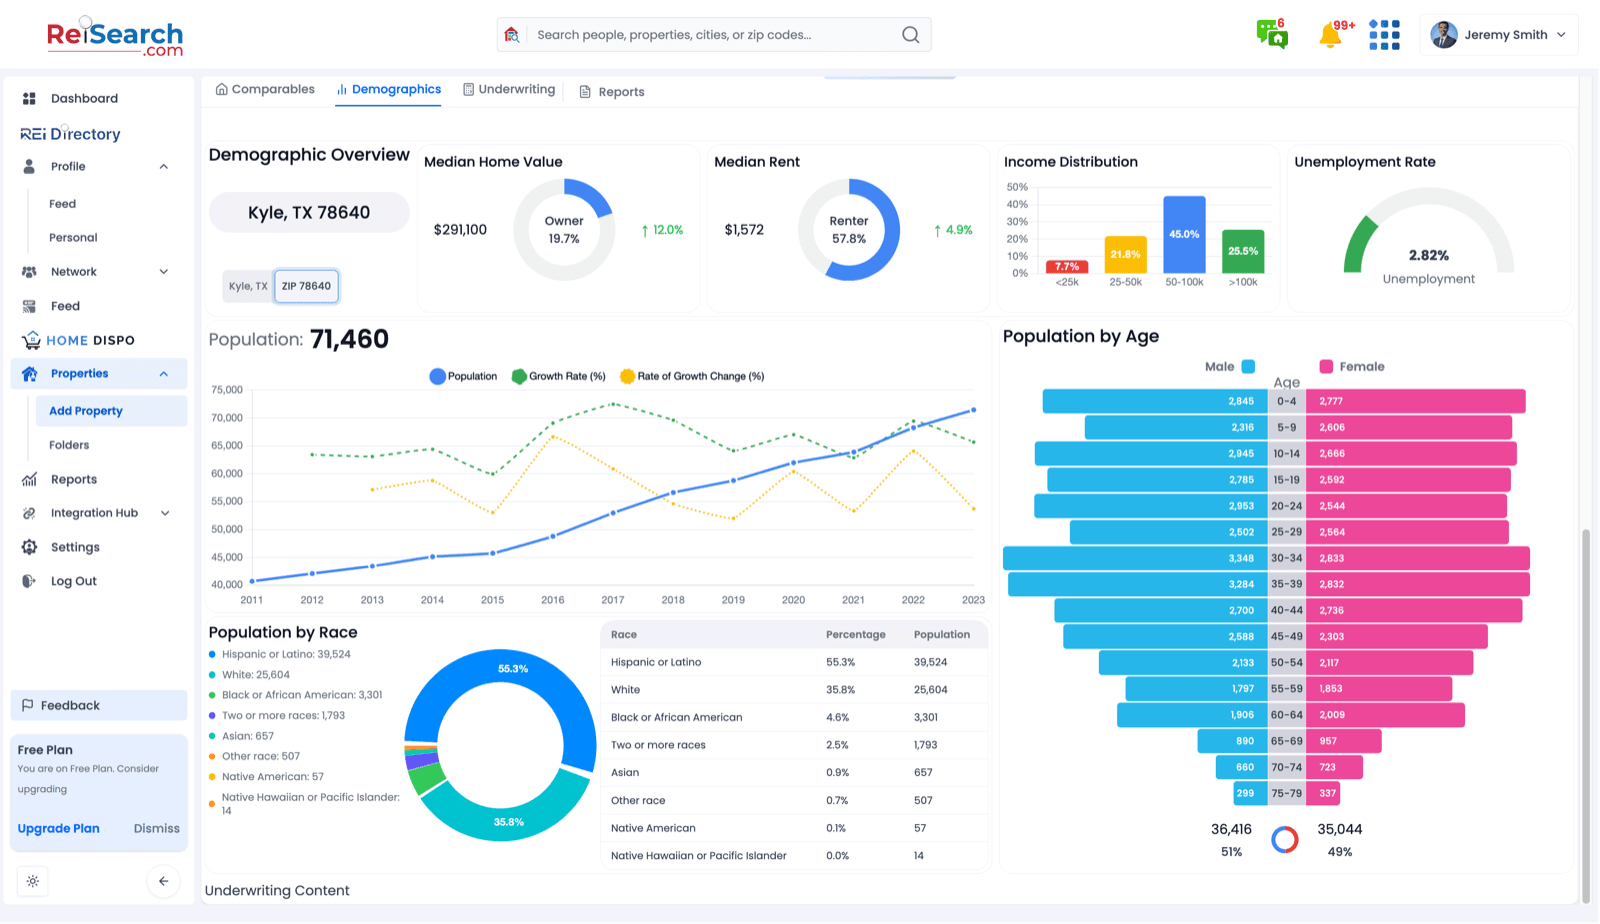Click the page vertical scrollbar
The width and height of the screenshot is (1600, 924).
point(1585,715)
